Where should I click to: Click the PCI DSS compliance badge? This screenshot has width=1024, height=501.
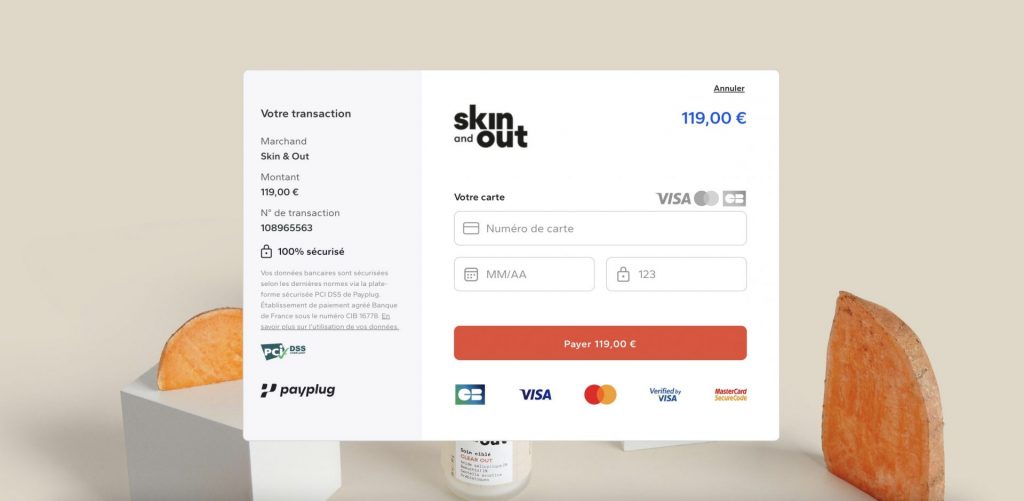(283, 351)
